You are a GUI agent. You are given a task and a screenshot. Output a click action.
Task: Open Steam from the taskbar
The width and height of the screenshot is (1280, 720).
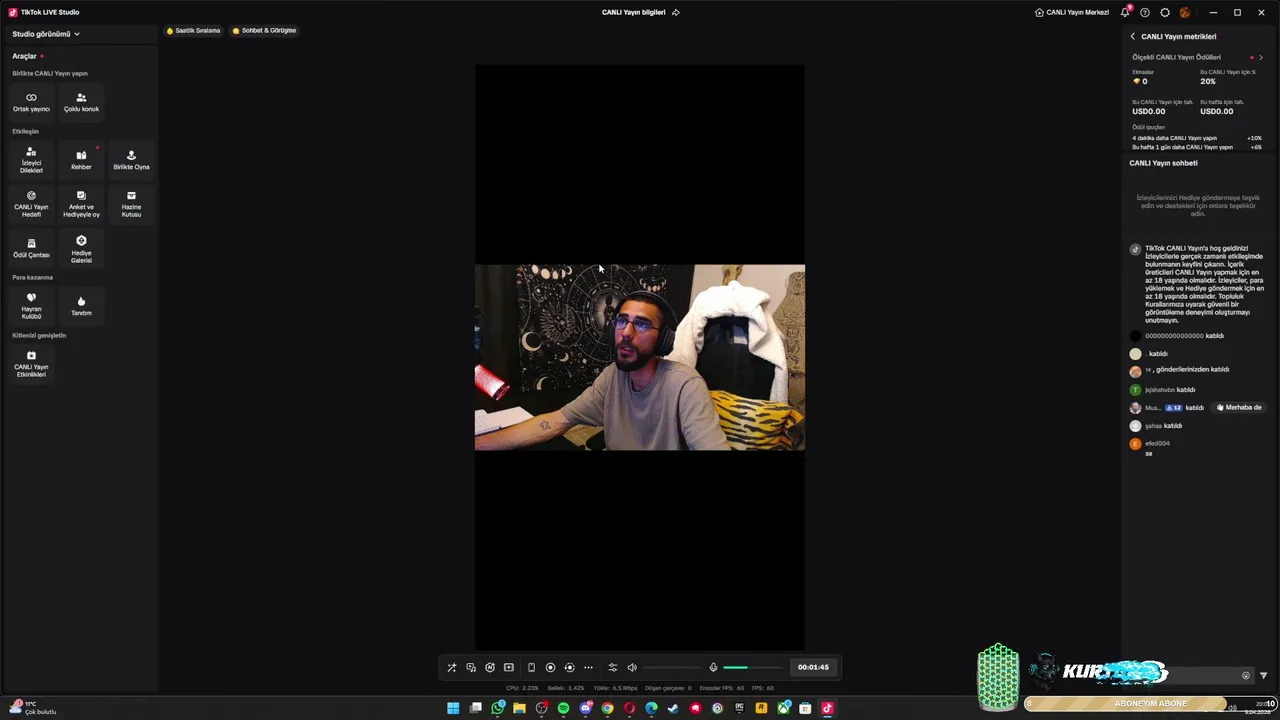[x=673, y=708]
